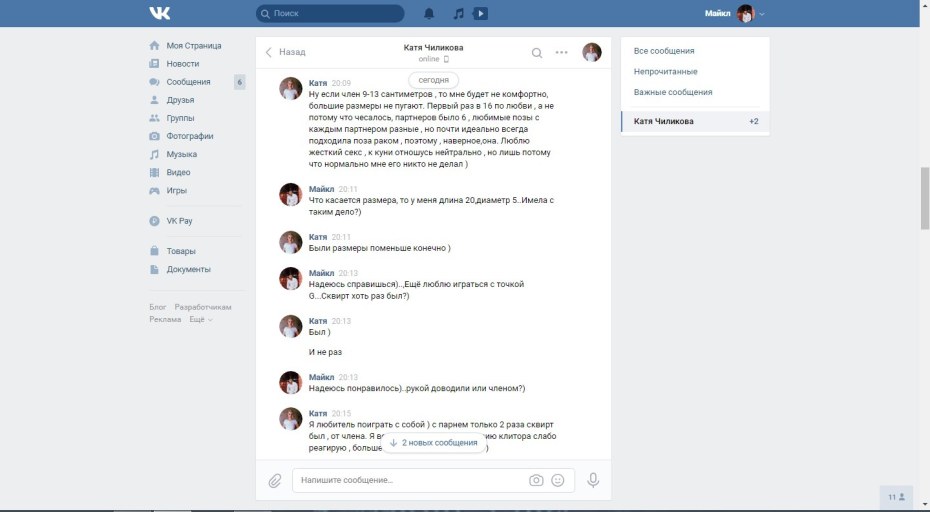The height and width of the screenshot is (512, 930).
Task: Click the VK logo in the header
Action: (x=160, y=13)
